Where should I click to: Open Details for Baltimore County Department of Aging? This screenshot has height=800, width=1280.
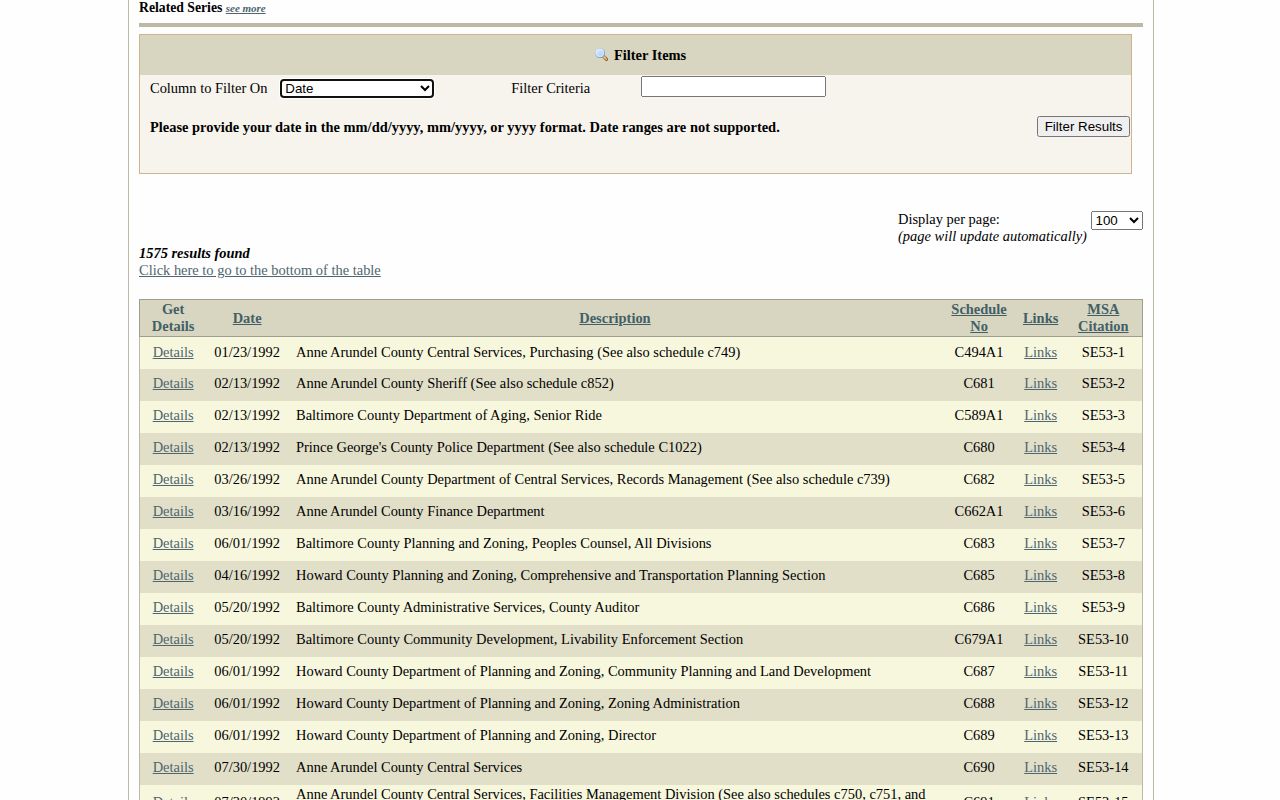tap(173, 415)
